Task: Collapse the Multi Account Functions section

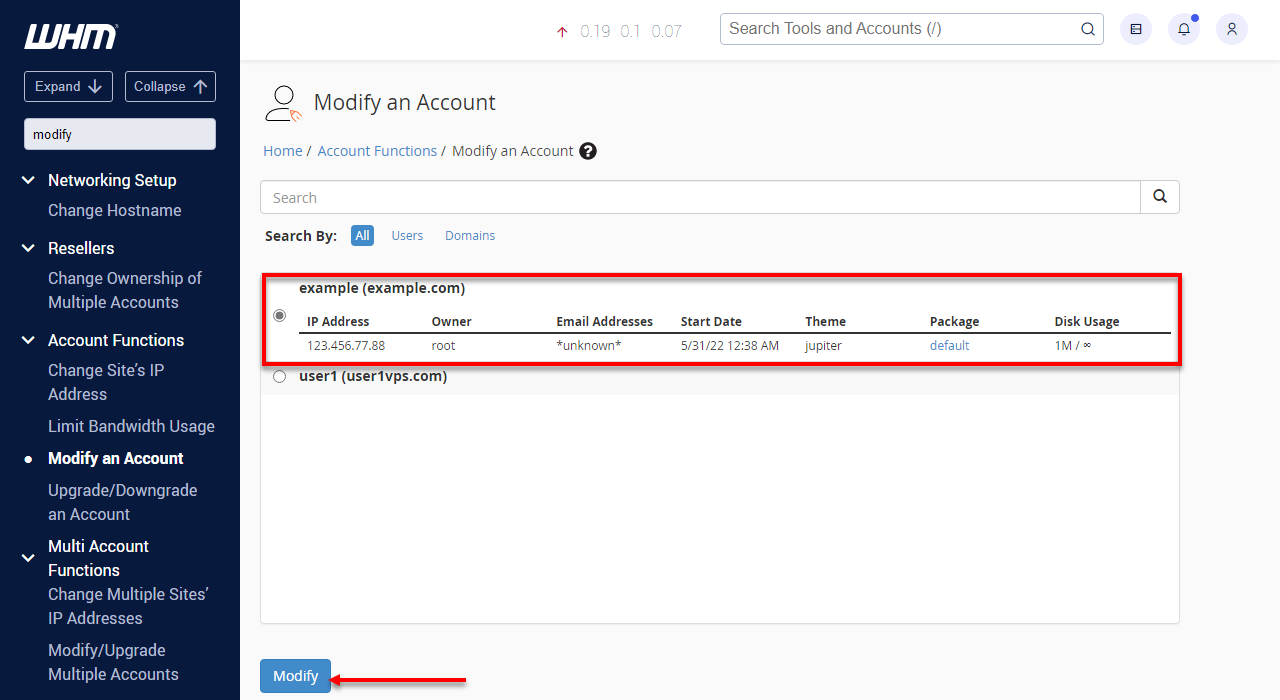Action: 27,558
